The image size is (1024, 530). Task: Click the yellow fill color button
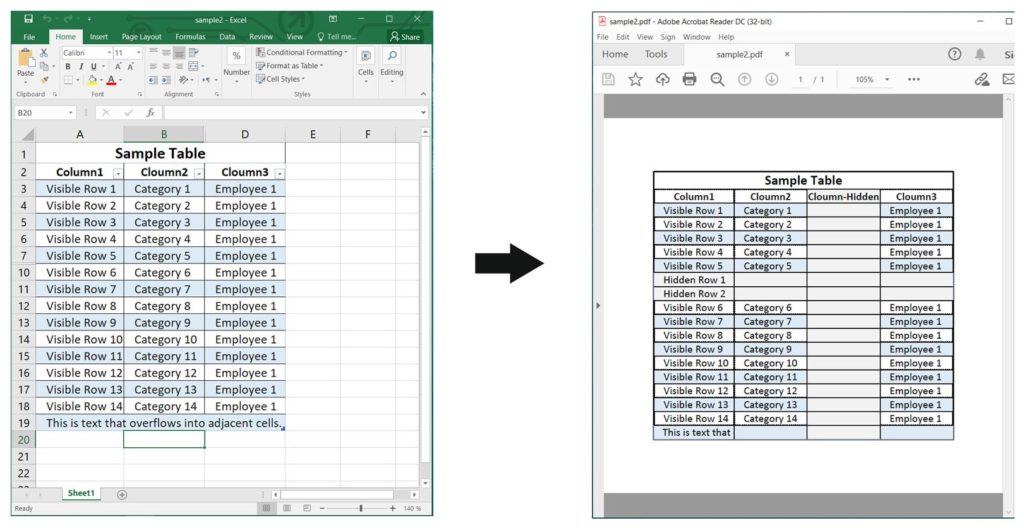pyautogui.click(x=92, y=80)
